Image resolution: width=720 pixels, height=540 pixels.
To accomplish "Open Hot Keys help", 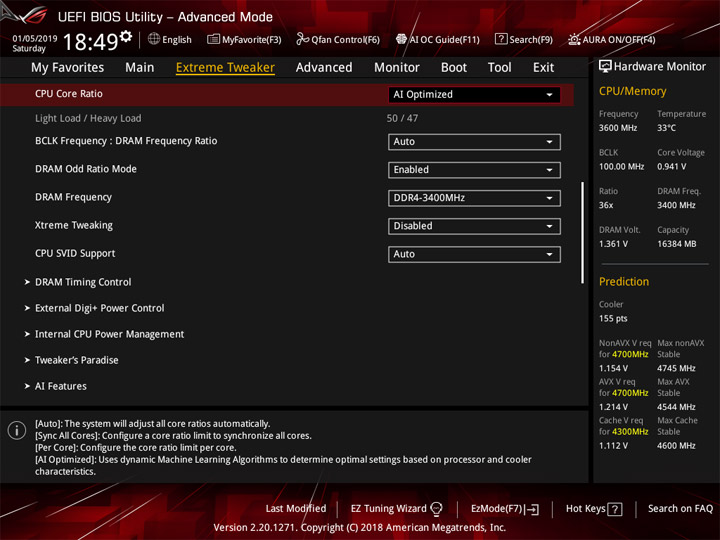I will pos(594,509).
